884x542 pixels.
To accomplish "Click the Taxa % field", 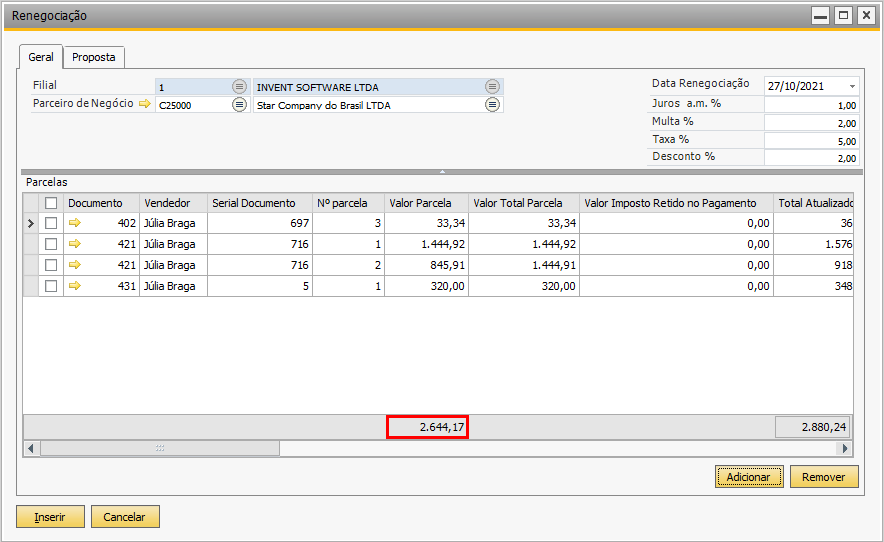I will 812,140.
